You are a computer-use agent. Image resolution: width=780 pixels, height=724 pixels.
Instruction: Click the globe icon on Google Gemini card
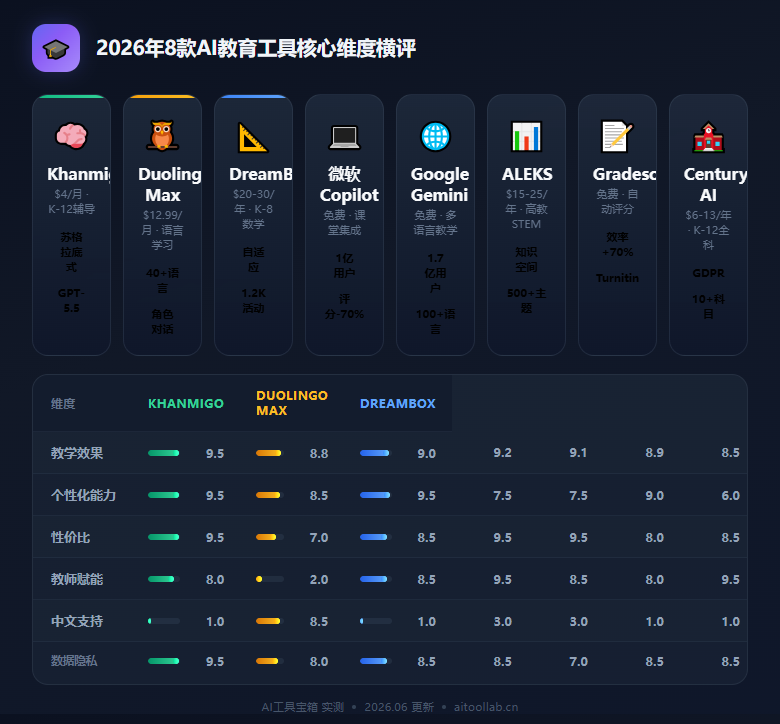click(435, 136)
